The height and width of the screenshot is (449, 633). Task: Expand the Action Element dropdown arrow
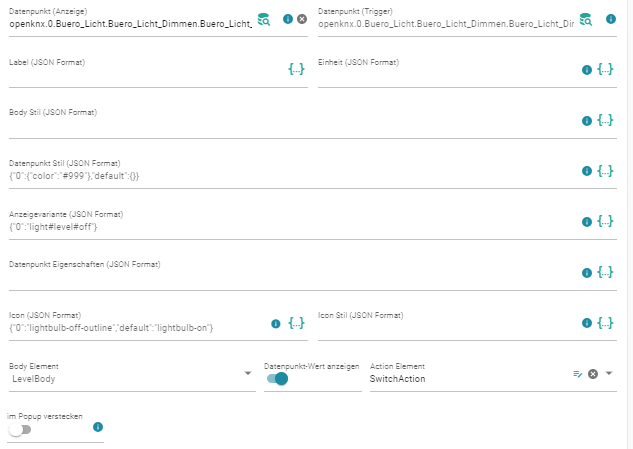coord(609,374)
